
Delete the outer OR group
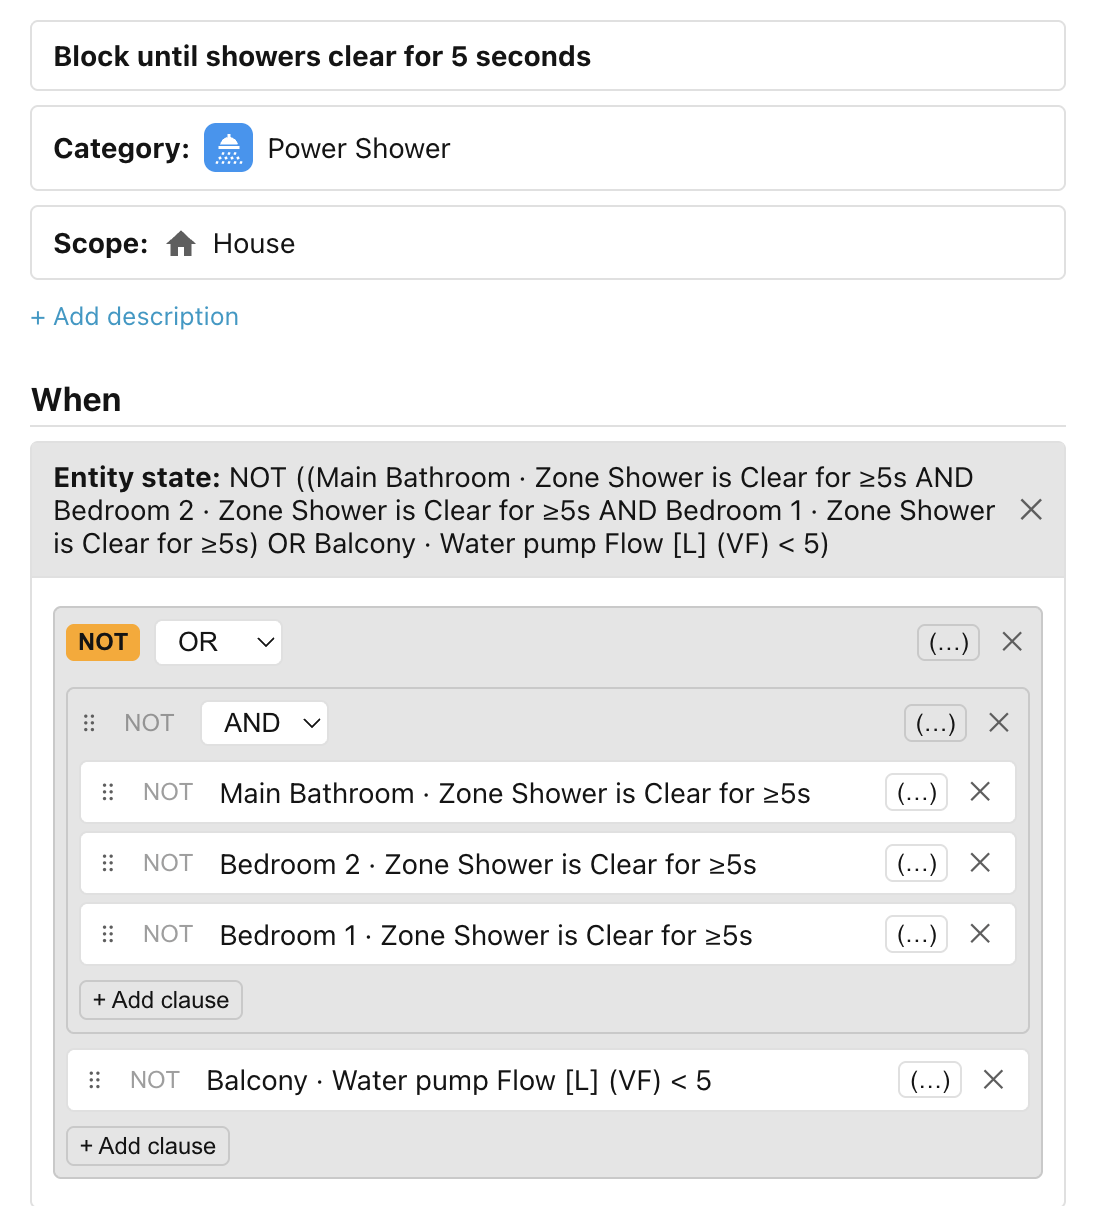1012,642
